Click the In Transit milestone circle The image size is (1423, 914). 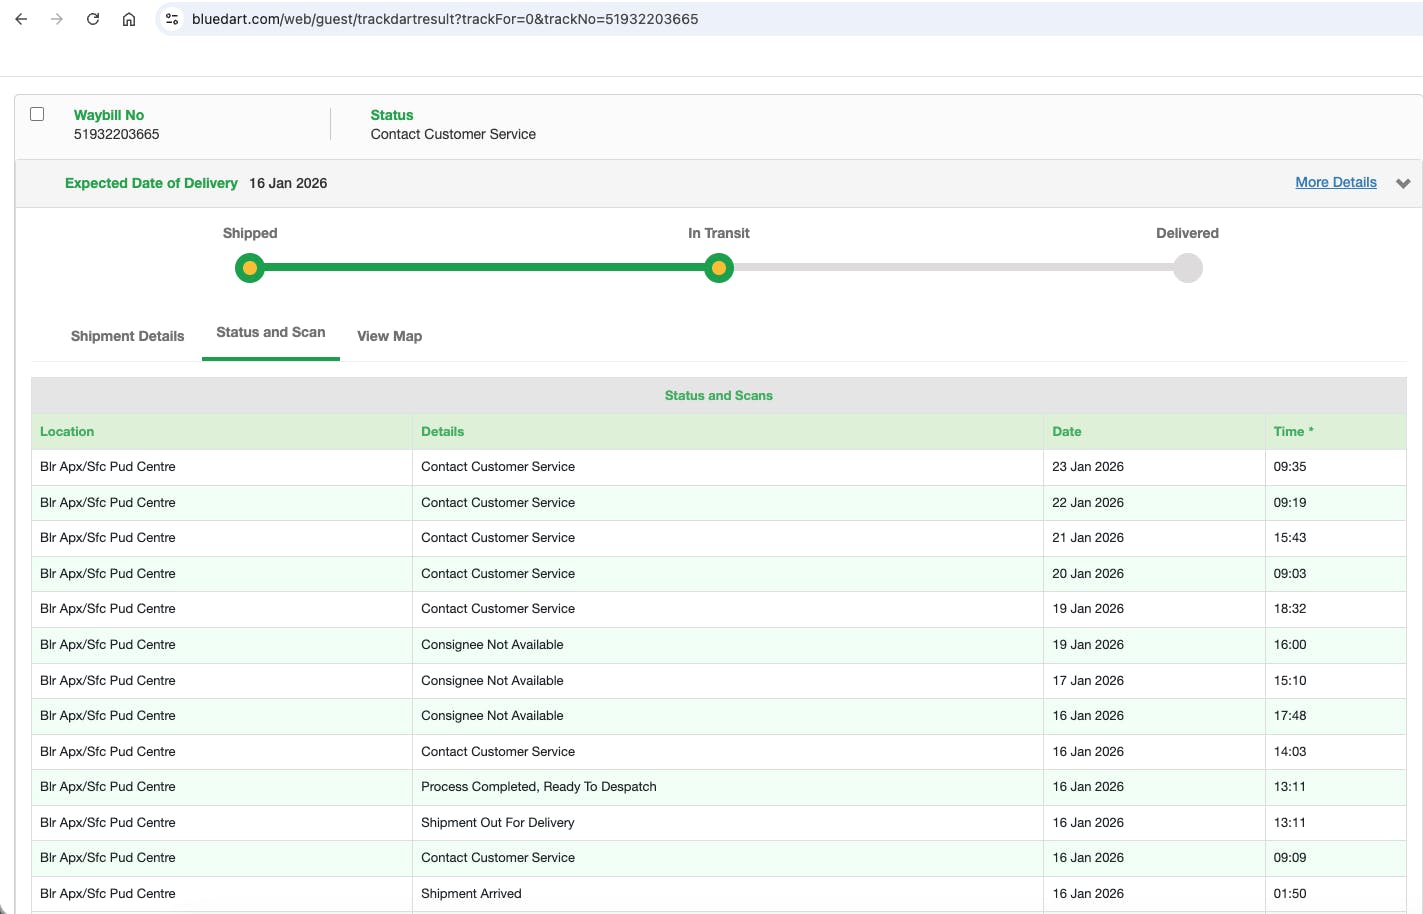(718, 268)
